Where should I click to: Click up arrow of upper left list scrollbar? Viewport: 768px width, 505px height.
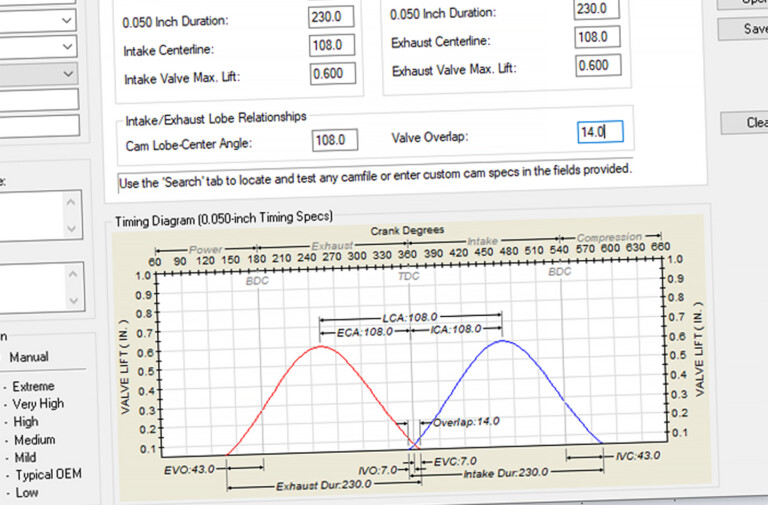pyautogui.click(x=71, y=202)
